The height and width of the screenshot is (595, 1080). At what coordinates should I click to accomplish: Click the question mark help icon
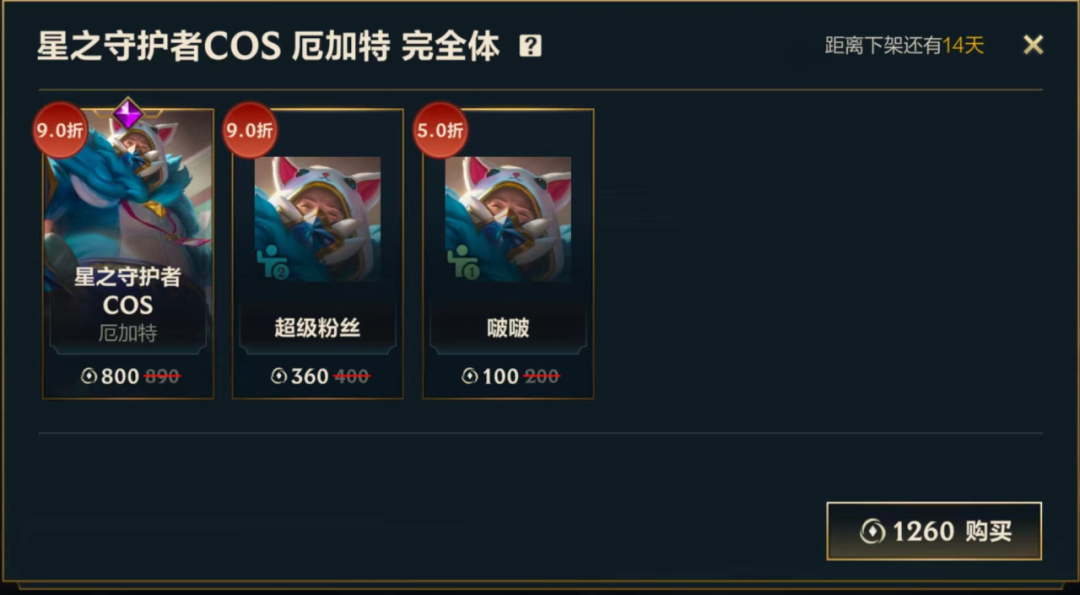click(x=530, y=46)
